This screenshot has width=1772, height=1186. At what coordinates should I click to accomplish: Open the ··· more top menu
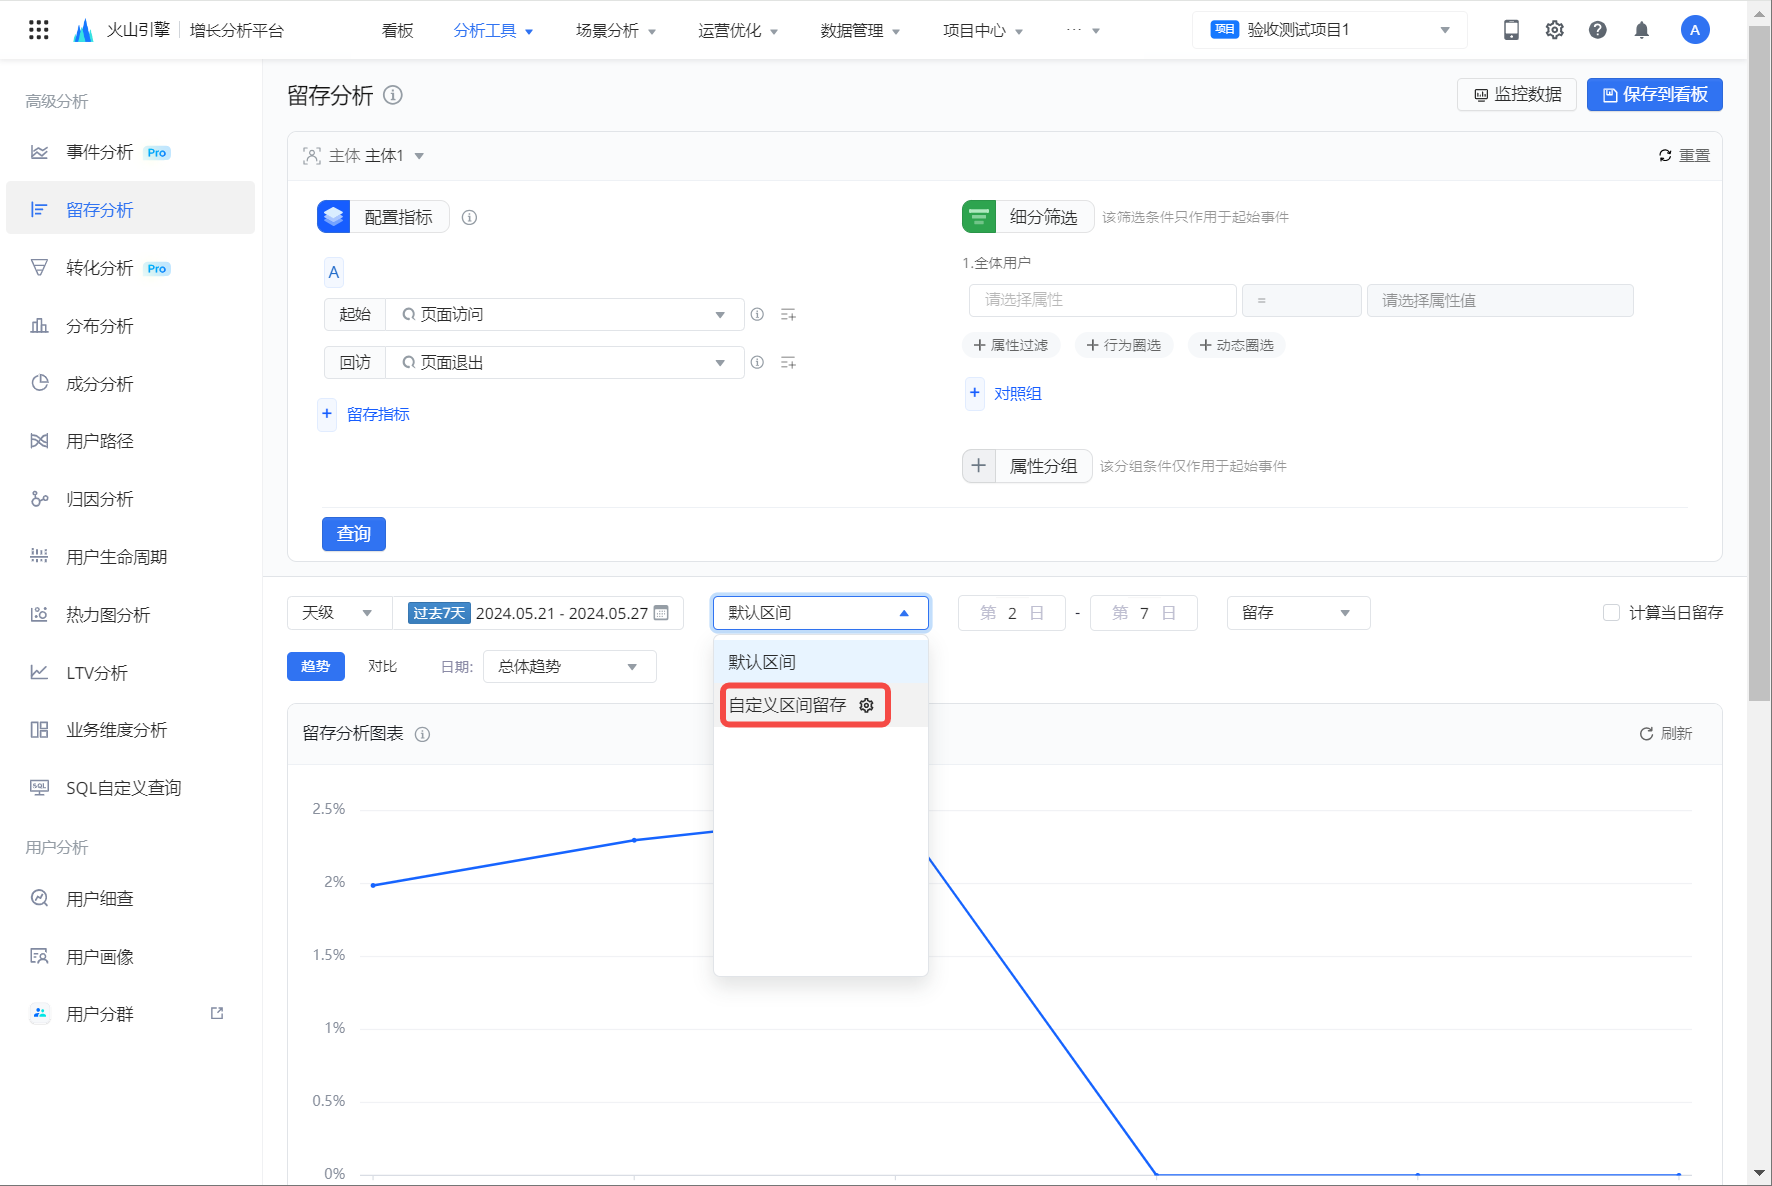click(1083, 31)
